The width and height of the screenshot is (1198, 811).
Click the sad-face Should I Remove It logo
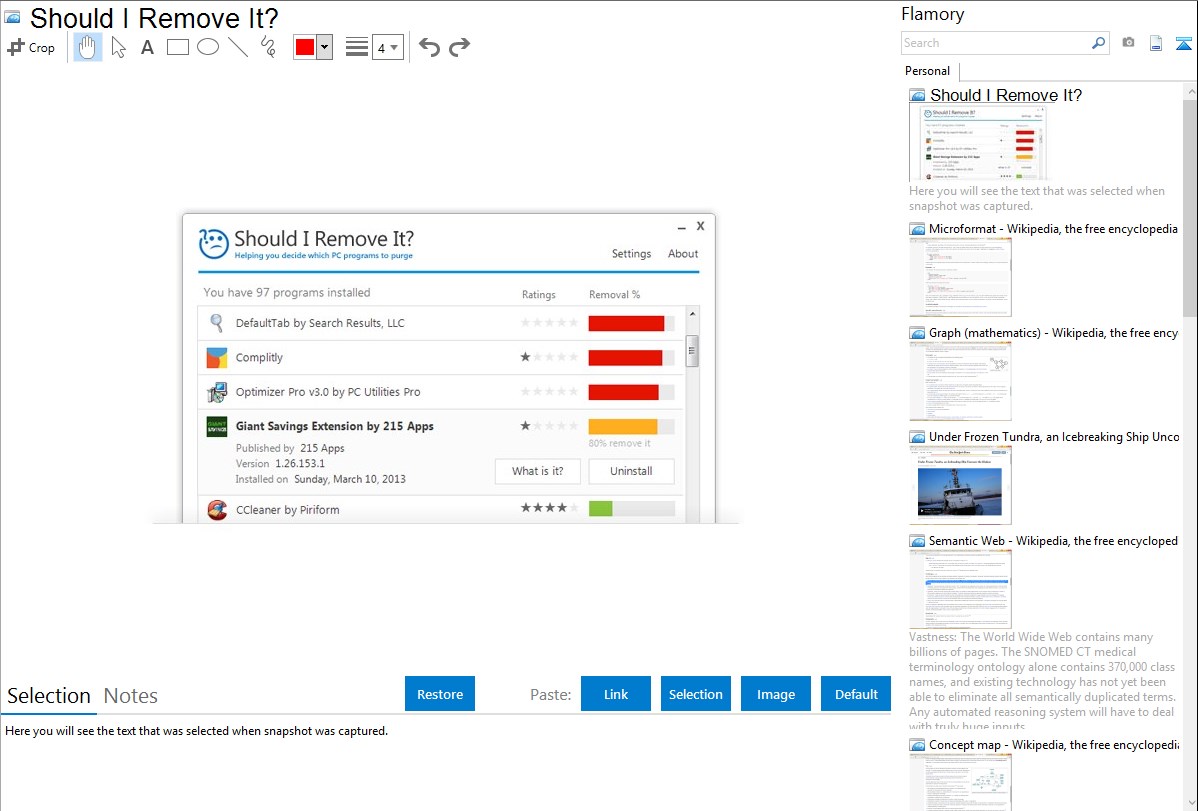tap(214, 244)
